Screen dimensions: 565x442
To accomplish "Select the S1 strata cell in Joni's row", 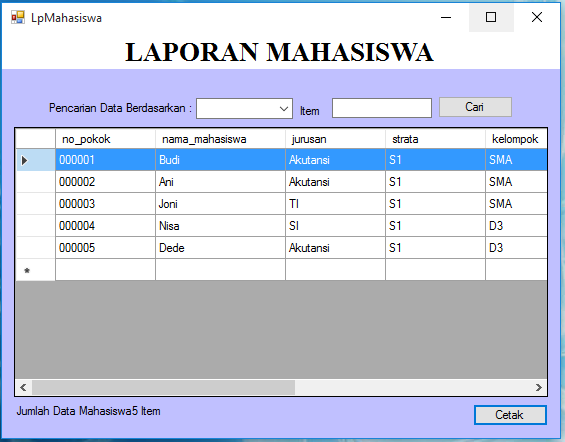I will point(435,204).
